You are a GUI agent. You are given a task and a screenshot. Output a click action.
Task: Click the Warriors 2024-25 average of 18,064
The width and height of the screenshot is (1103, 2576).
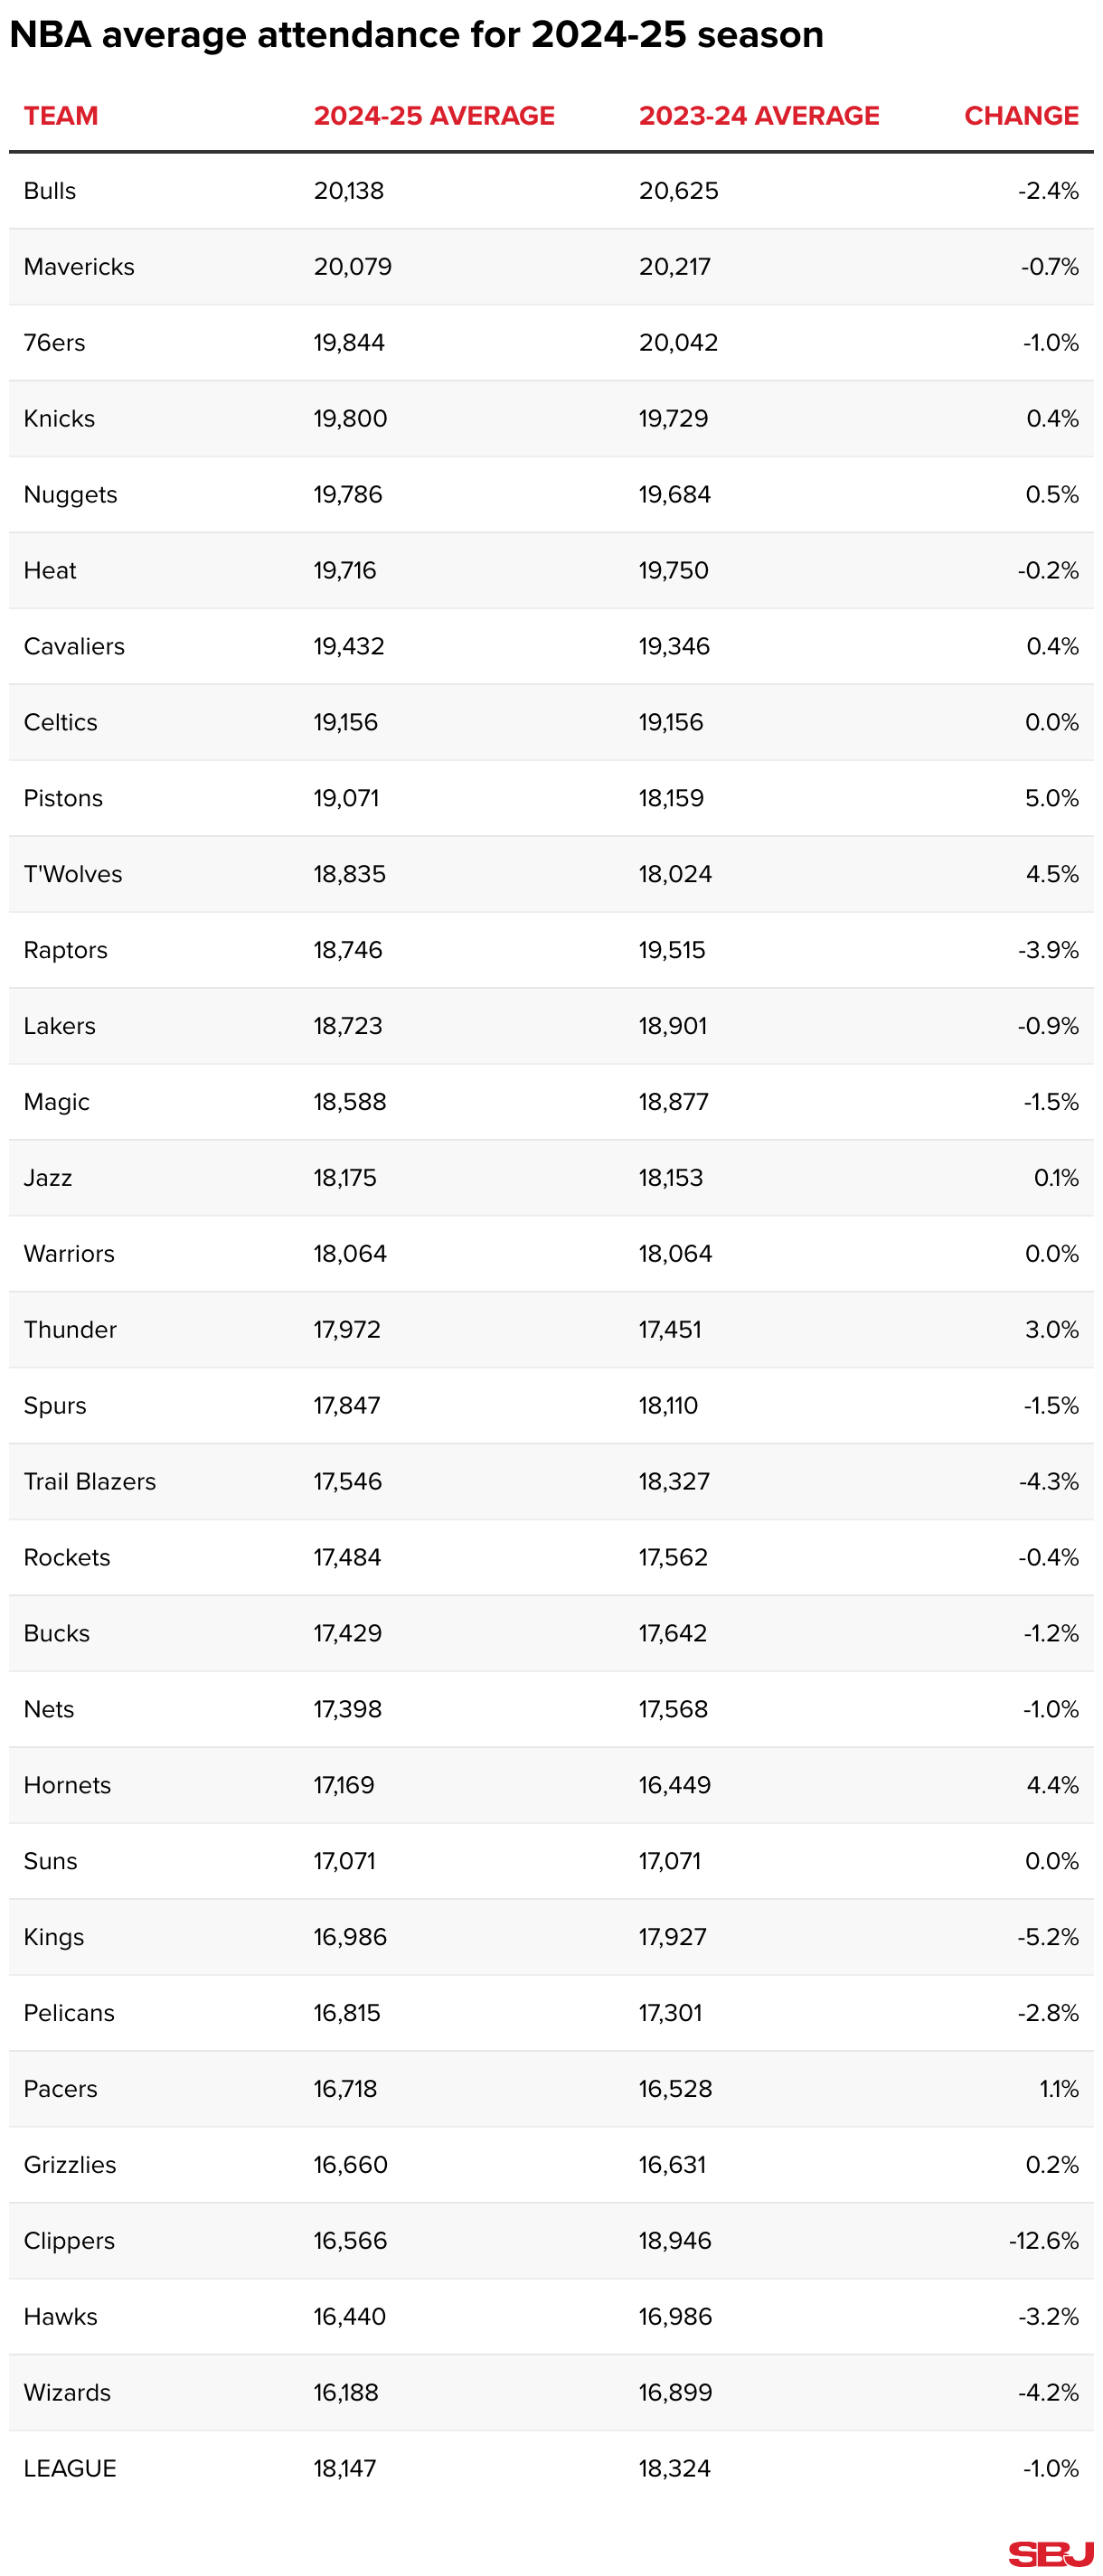click(x=349, y=1254)
